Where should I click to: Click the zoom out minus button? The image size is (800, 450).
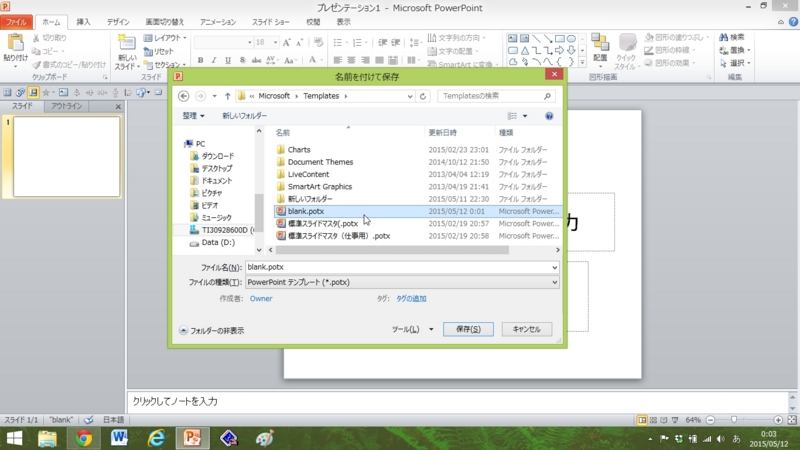click(x=710, y=420)
